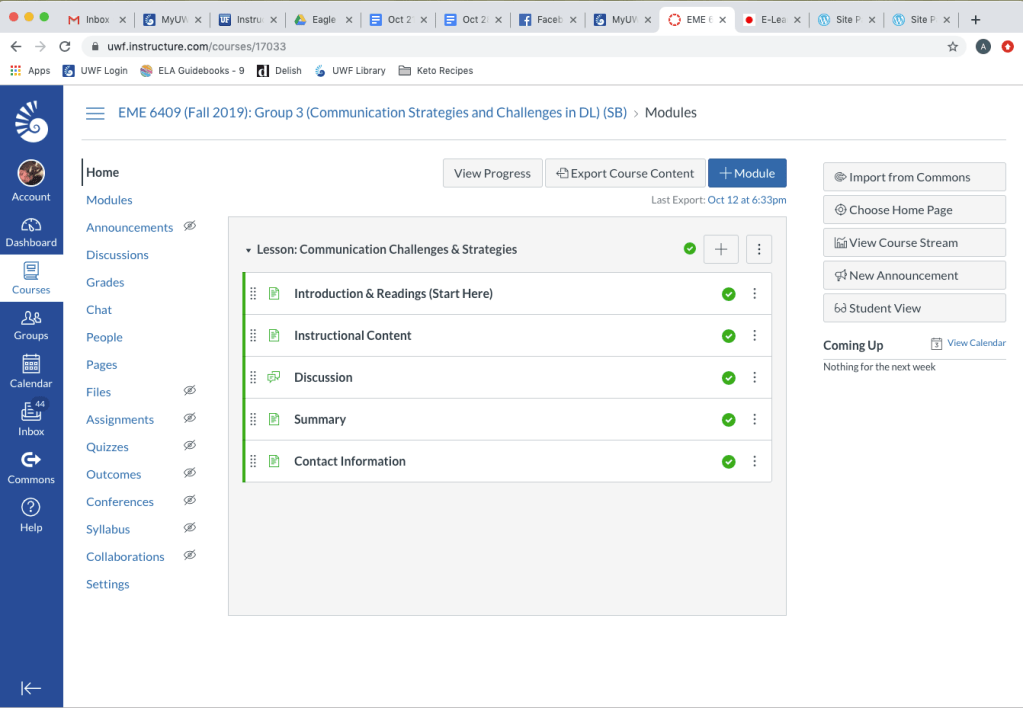Click the Export Course Content button
Image resolution: width=1023 pixels, height=708 pixels.
(625, 173)
